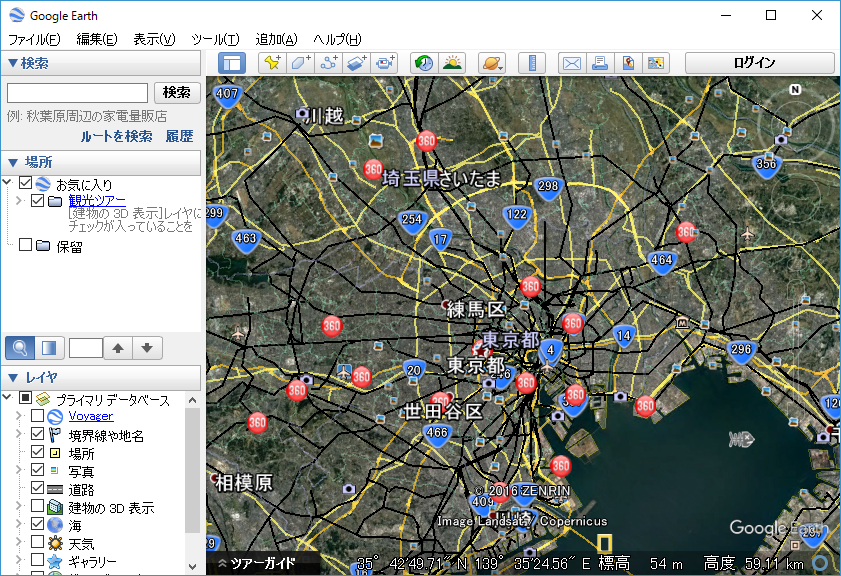Check the 天気 layer checkbox

pyautogui.click(x=38, y=542)
